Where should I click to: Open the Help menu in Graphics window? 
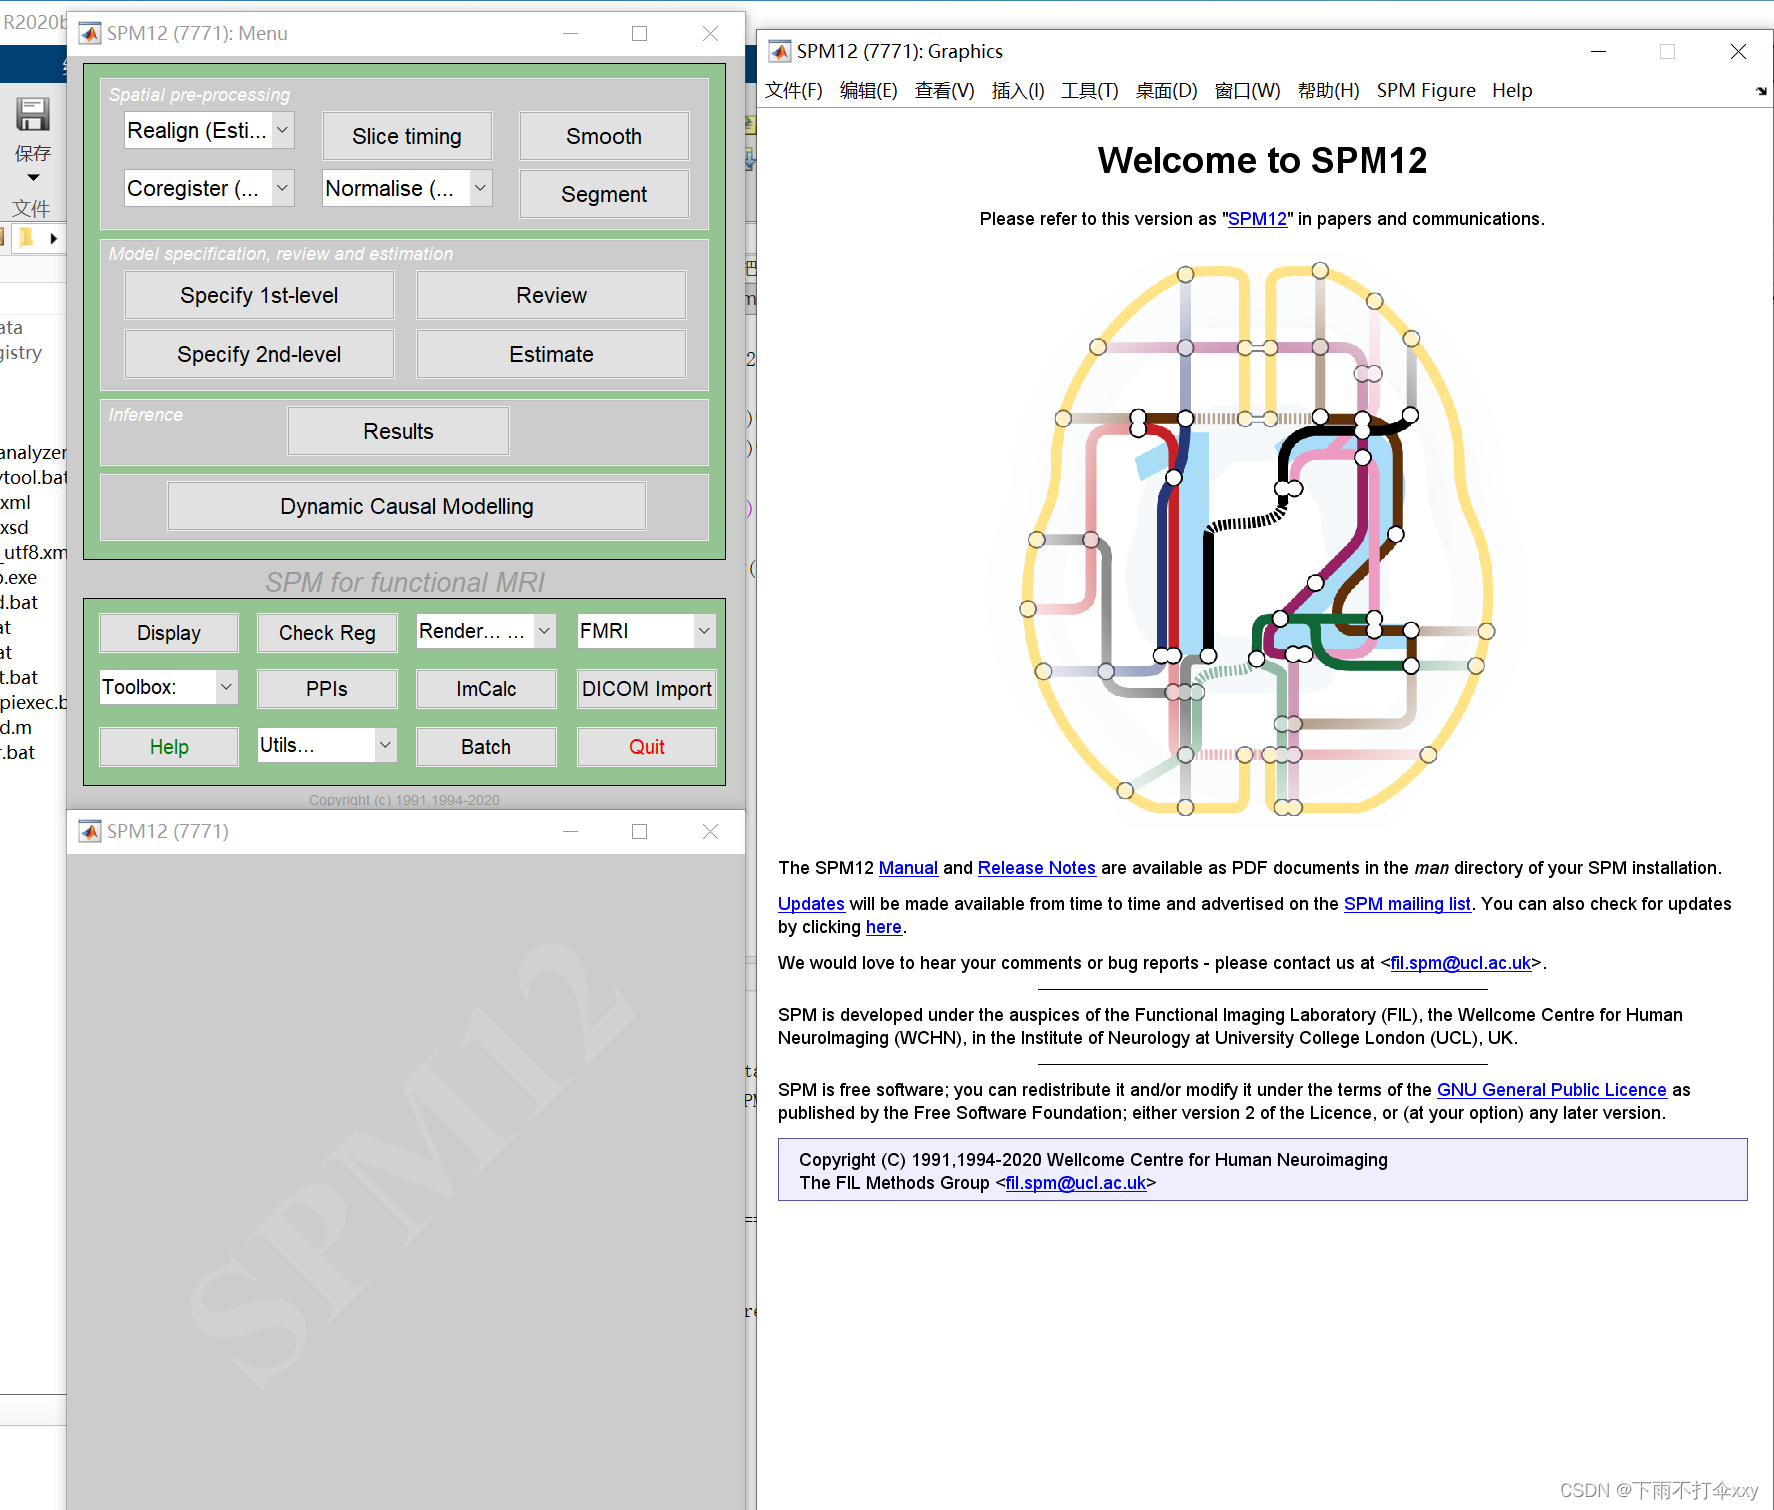click(1512, 91)
